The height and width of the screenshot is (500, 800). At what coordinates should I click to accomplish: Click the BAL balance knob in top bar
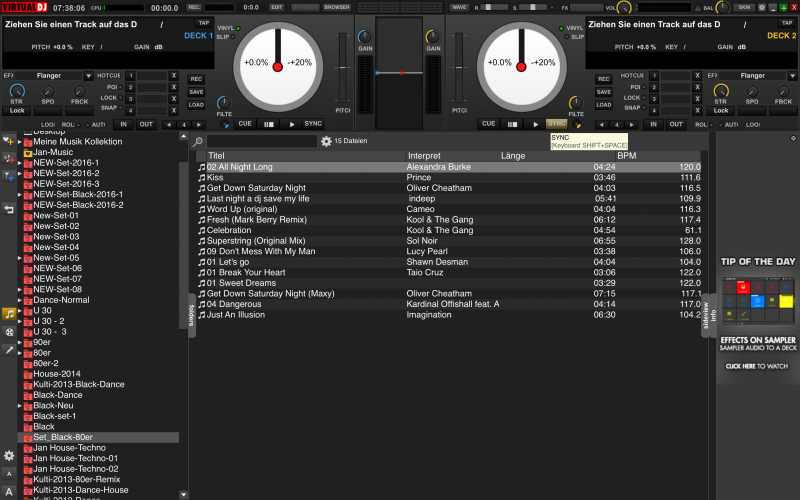click(x=722, y=8)
